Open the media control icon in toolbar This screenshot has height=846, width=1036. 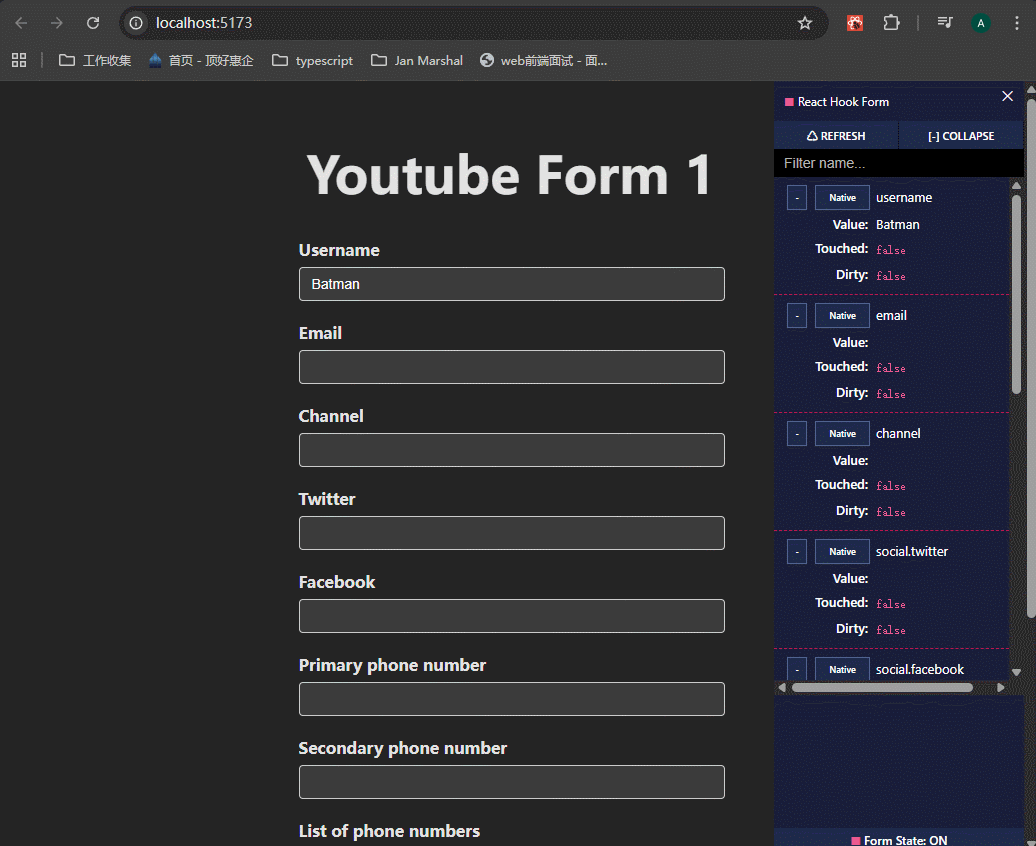(944, 23)
